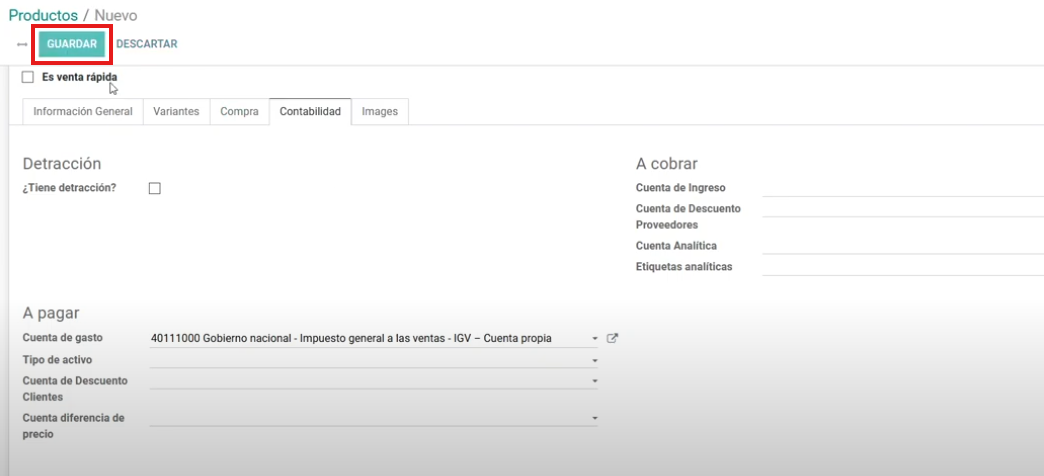Switch to the Información General tab
1044x476 pixels.
click(83, 112)
